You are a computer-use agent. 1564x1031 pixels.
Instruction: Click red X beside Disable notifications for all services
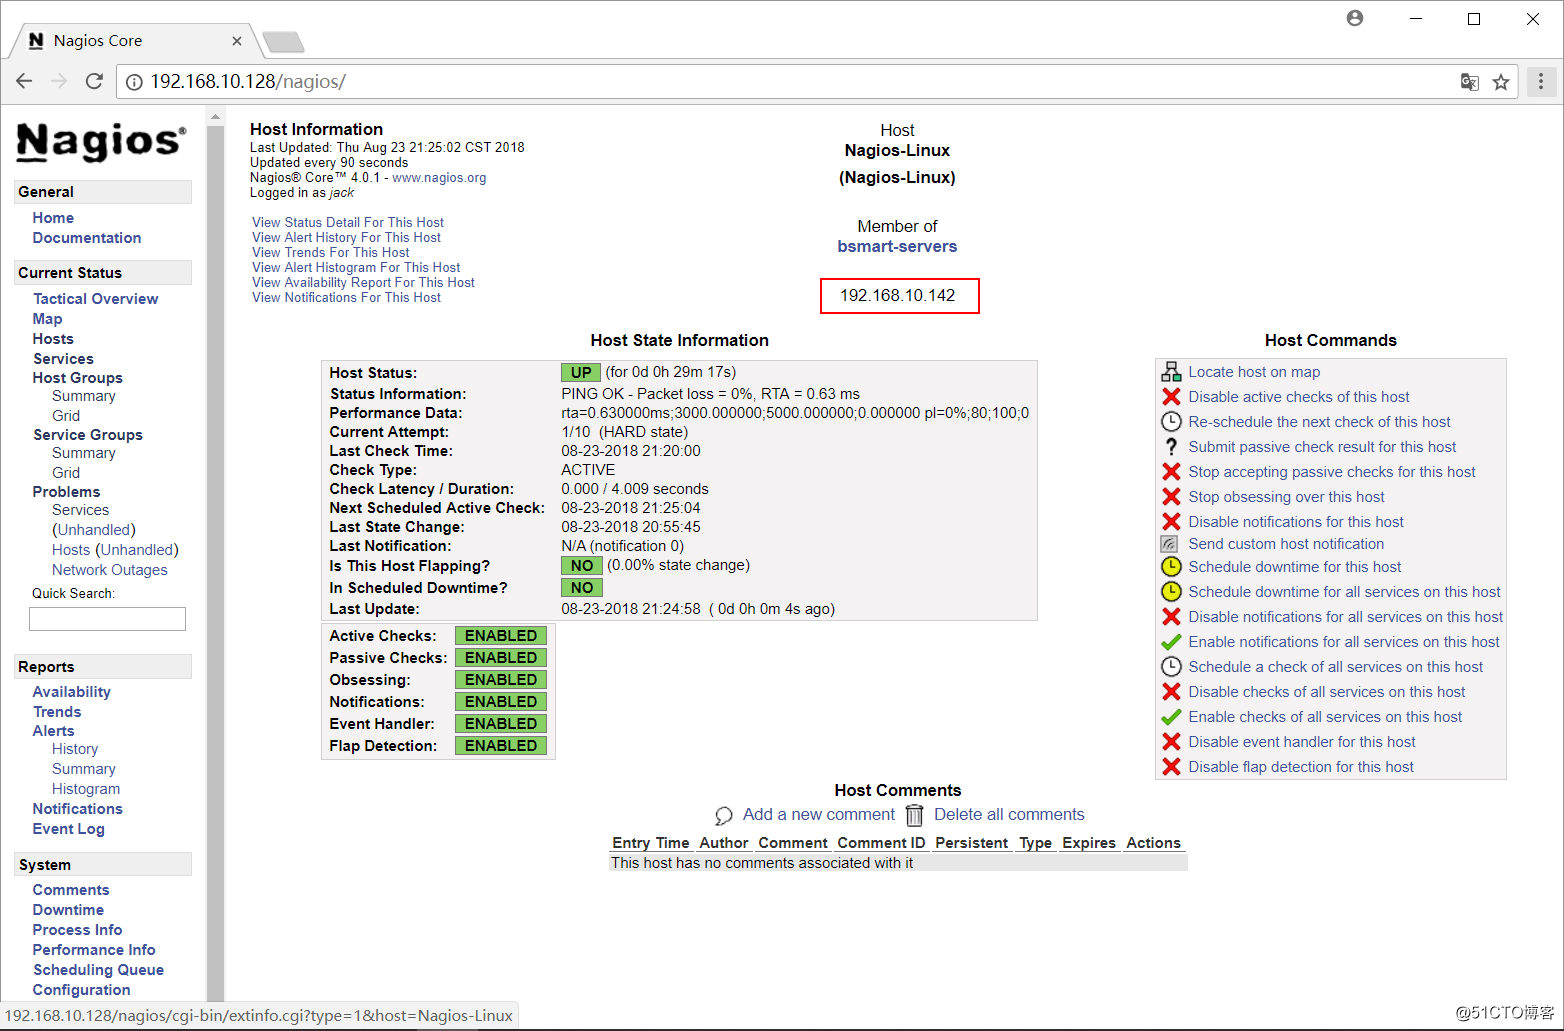(x=1171, y=617)
